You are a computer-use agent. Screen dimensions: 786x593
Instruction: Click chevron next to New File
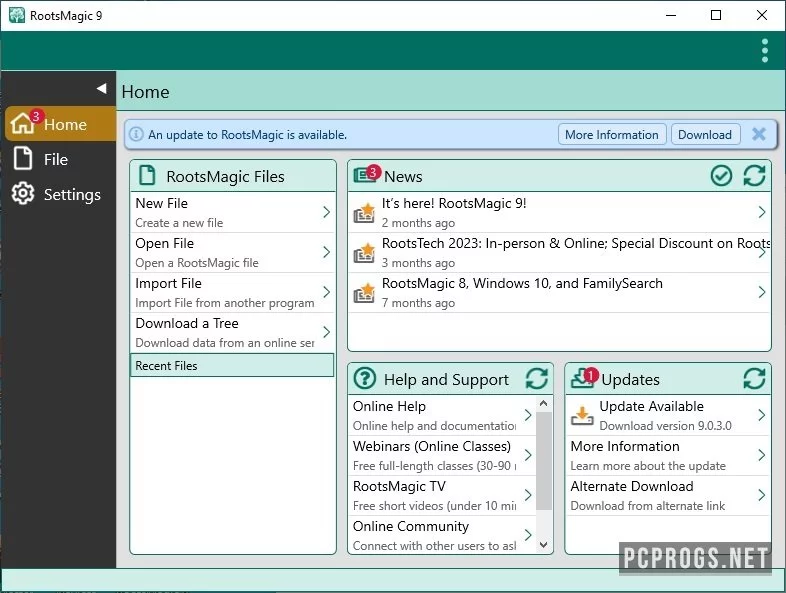326,212
